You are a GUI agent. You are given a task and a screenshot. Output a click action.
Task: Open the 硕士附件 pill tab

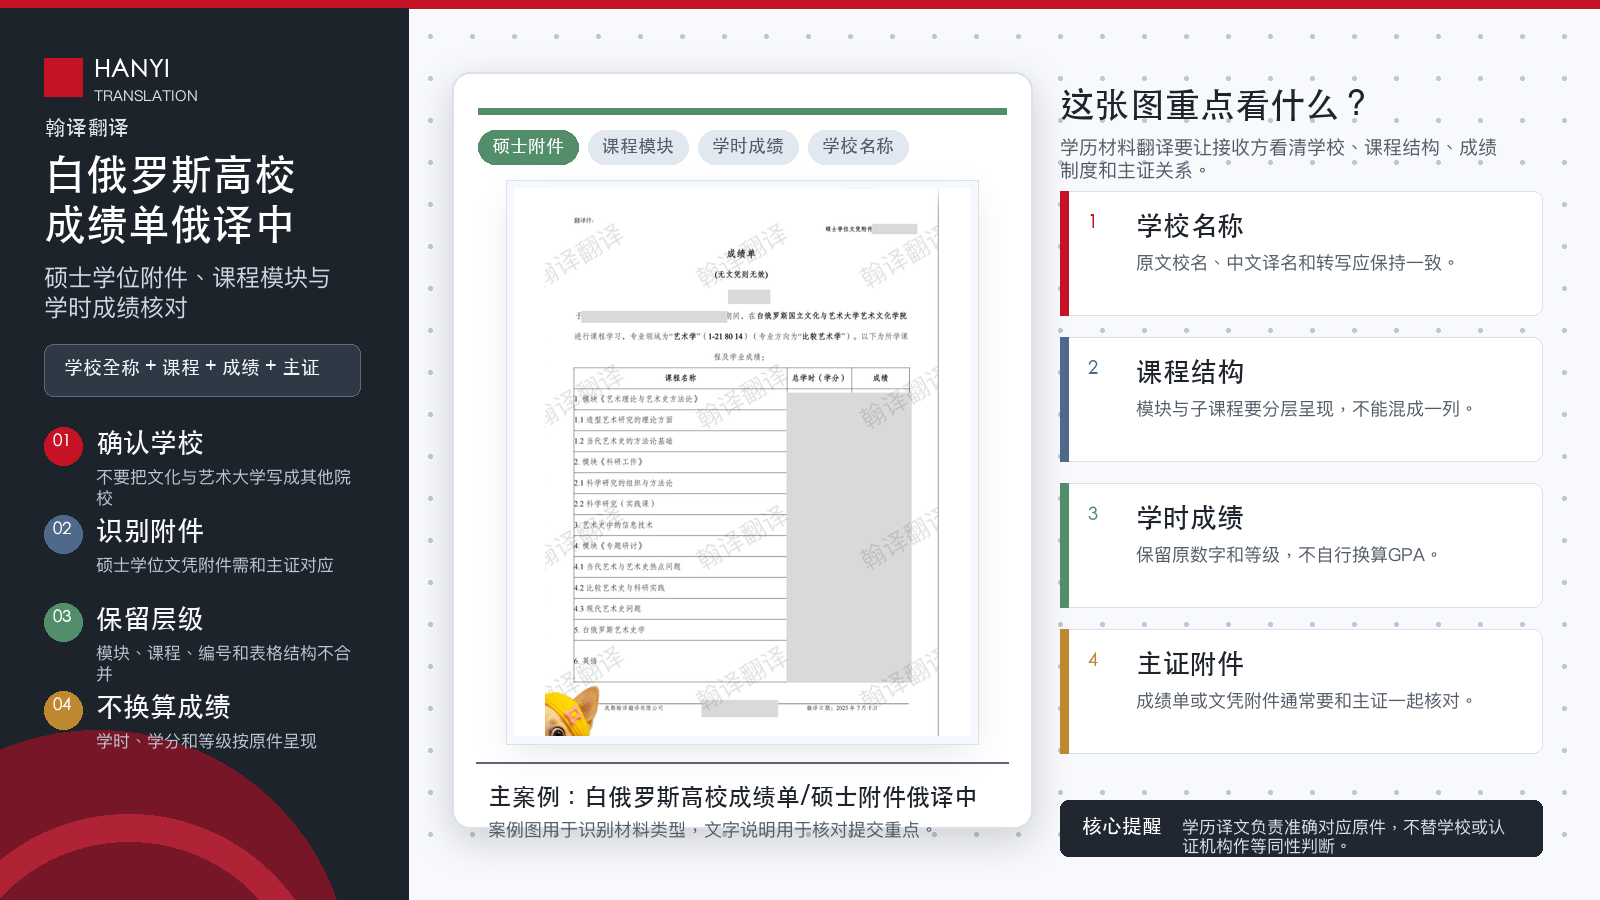click(528, 147)
